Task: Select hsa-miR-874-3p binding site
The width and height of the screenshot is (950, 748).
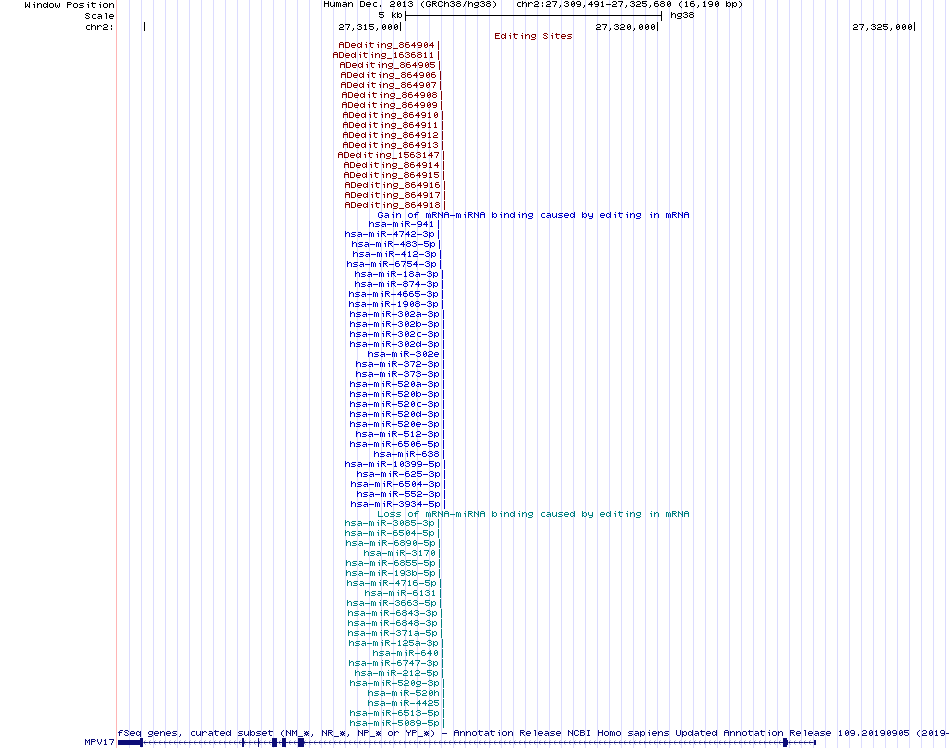Action: pyautogui.click(x=396, y=284)
